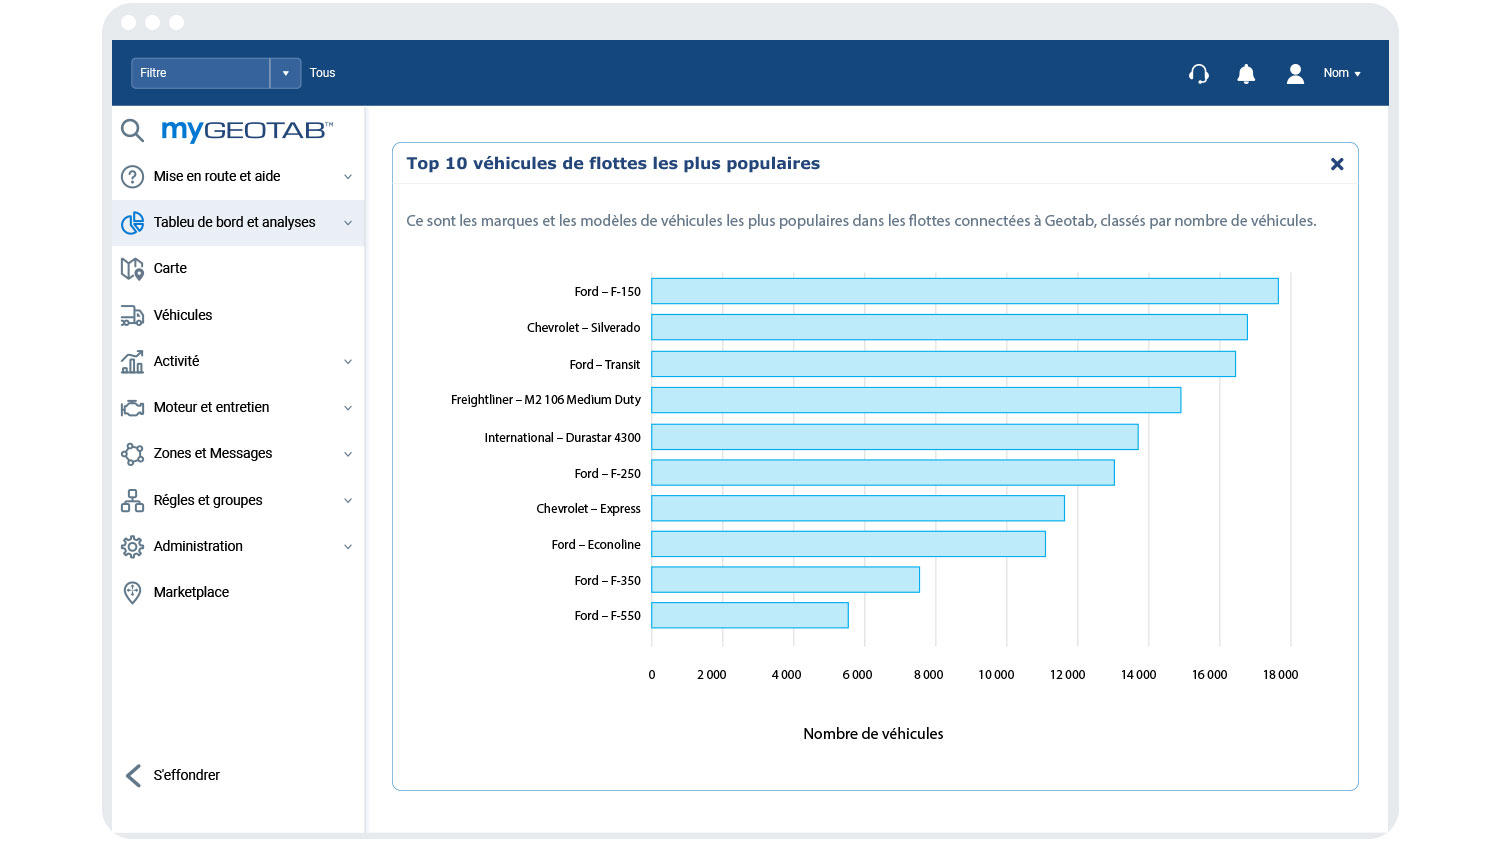
Task: Click the Ford – F-150 axis label
Action: [607, 292]
